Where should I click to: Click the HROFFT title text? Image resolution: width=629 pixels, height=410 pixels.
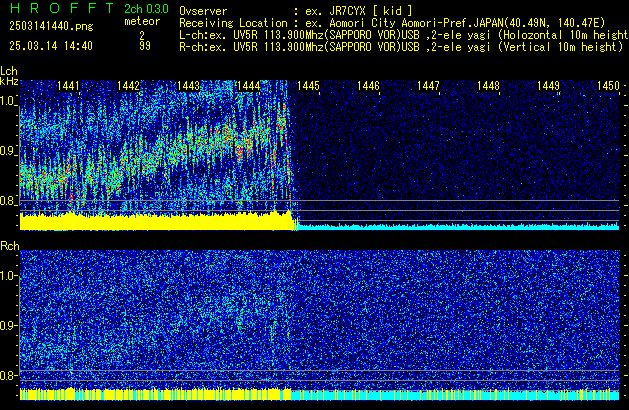(62, 8)
